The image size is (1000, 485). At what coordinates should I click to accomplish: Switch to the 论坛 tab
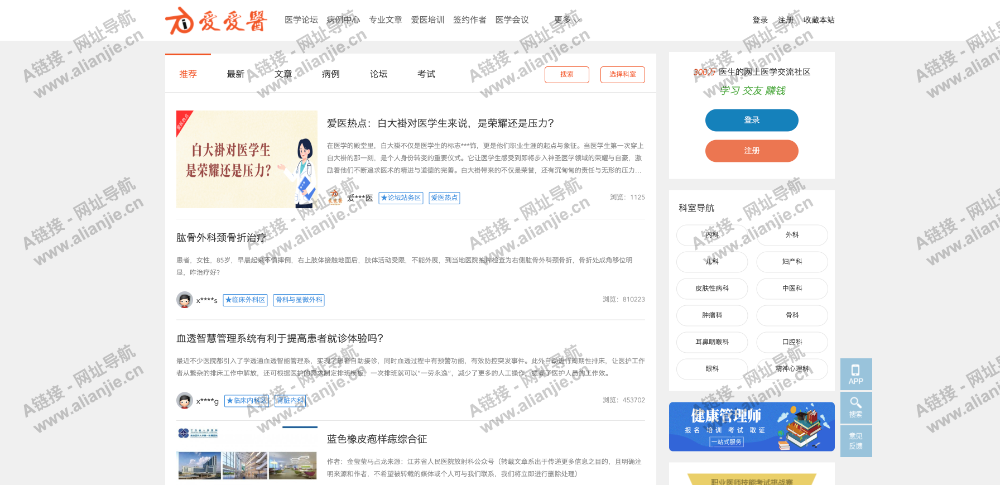379,74
